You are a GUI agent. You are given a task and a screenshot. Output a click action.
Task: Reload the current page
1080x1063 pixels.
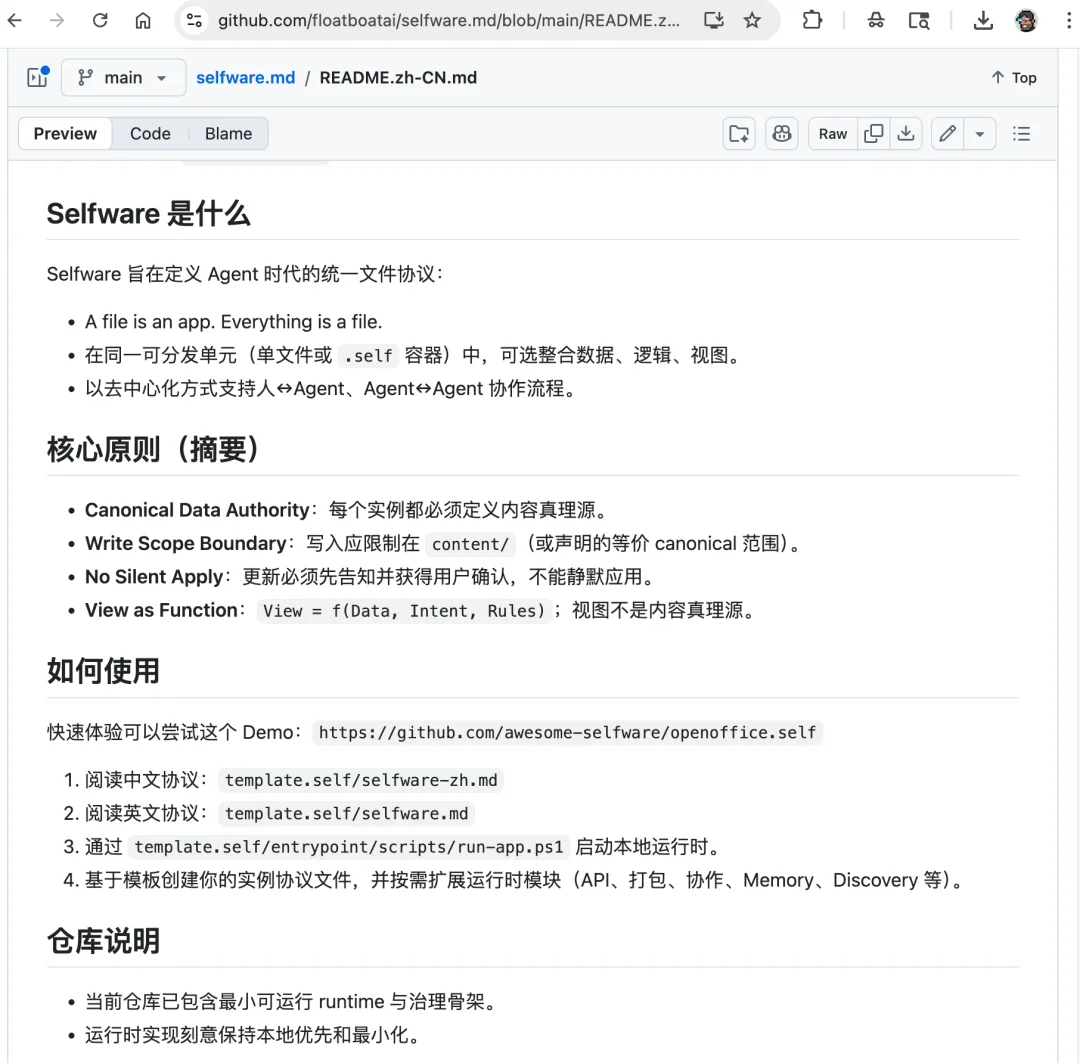[x=99, y=20]
